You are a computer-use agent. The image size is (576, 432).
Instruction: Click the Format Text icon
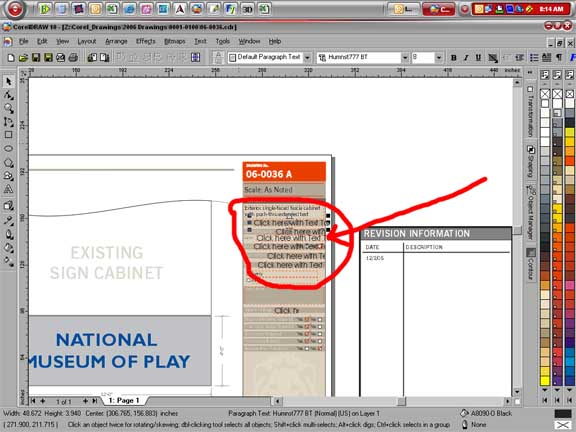point(572,58)
